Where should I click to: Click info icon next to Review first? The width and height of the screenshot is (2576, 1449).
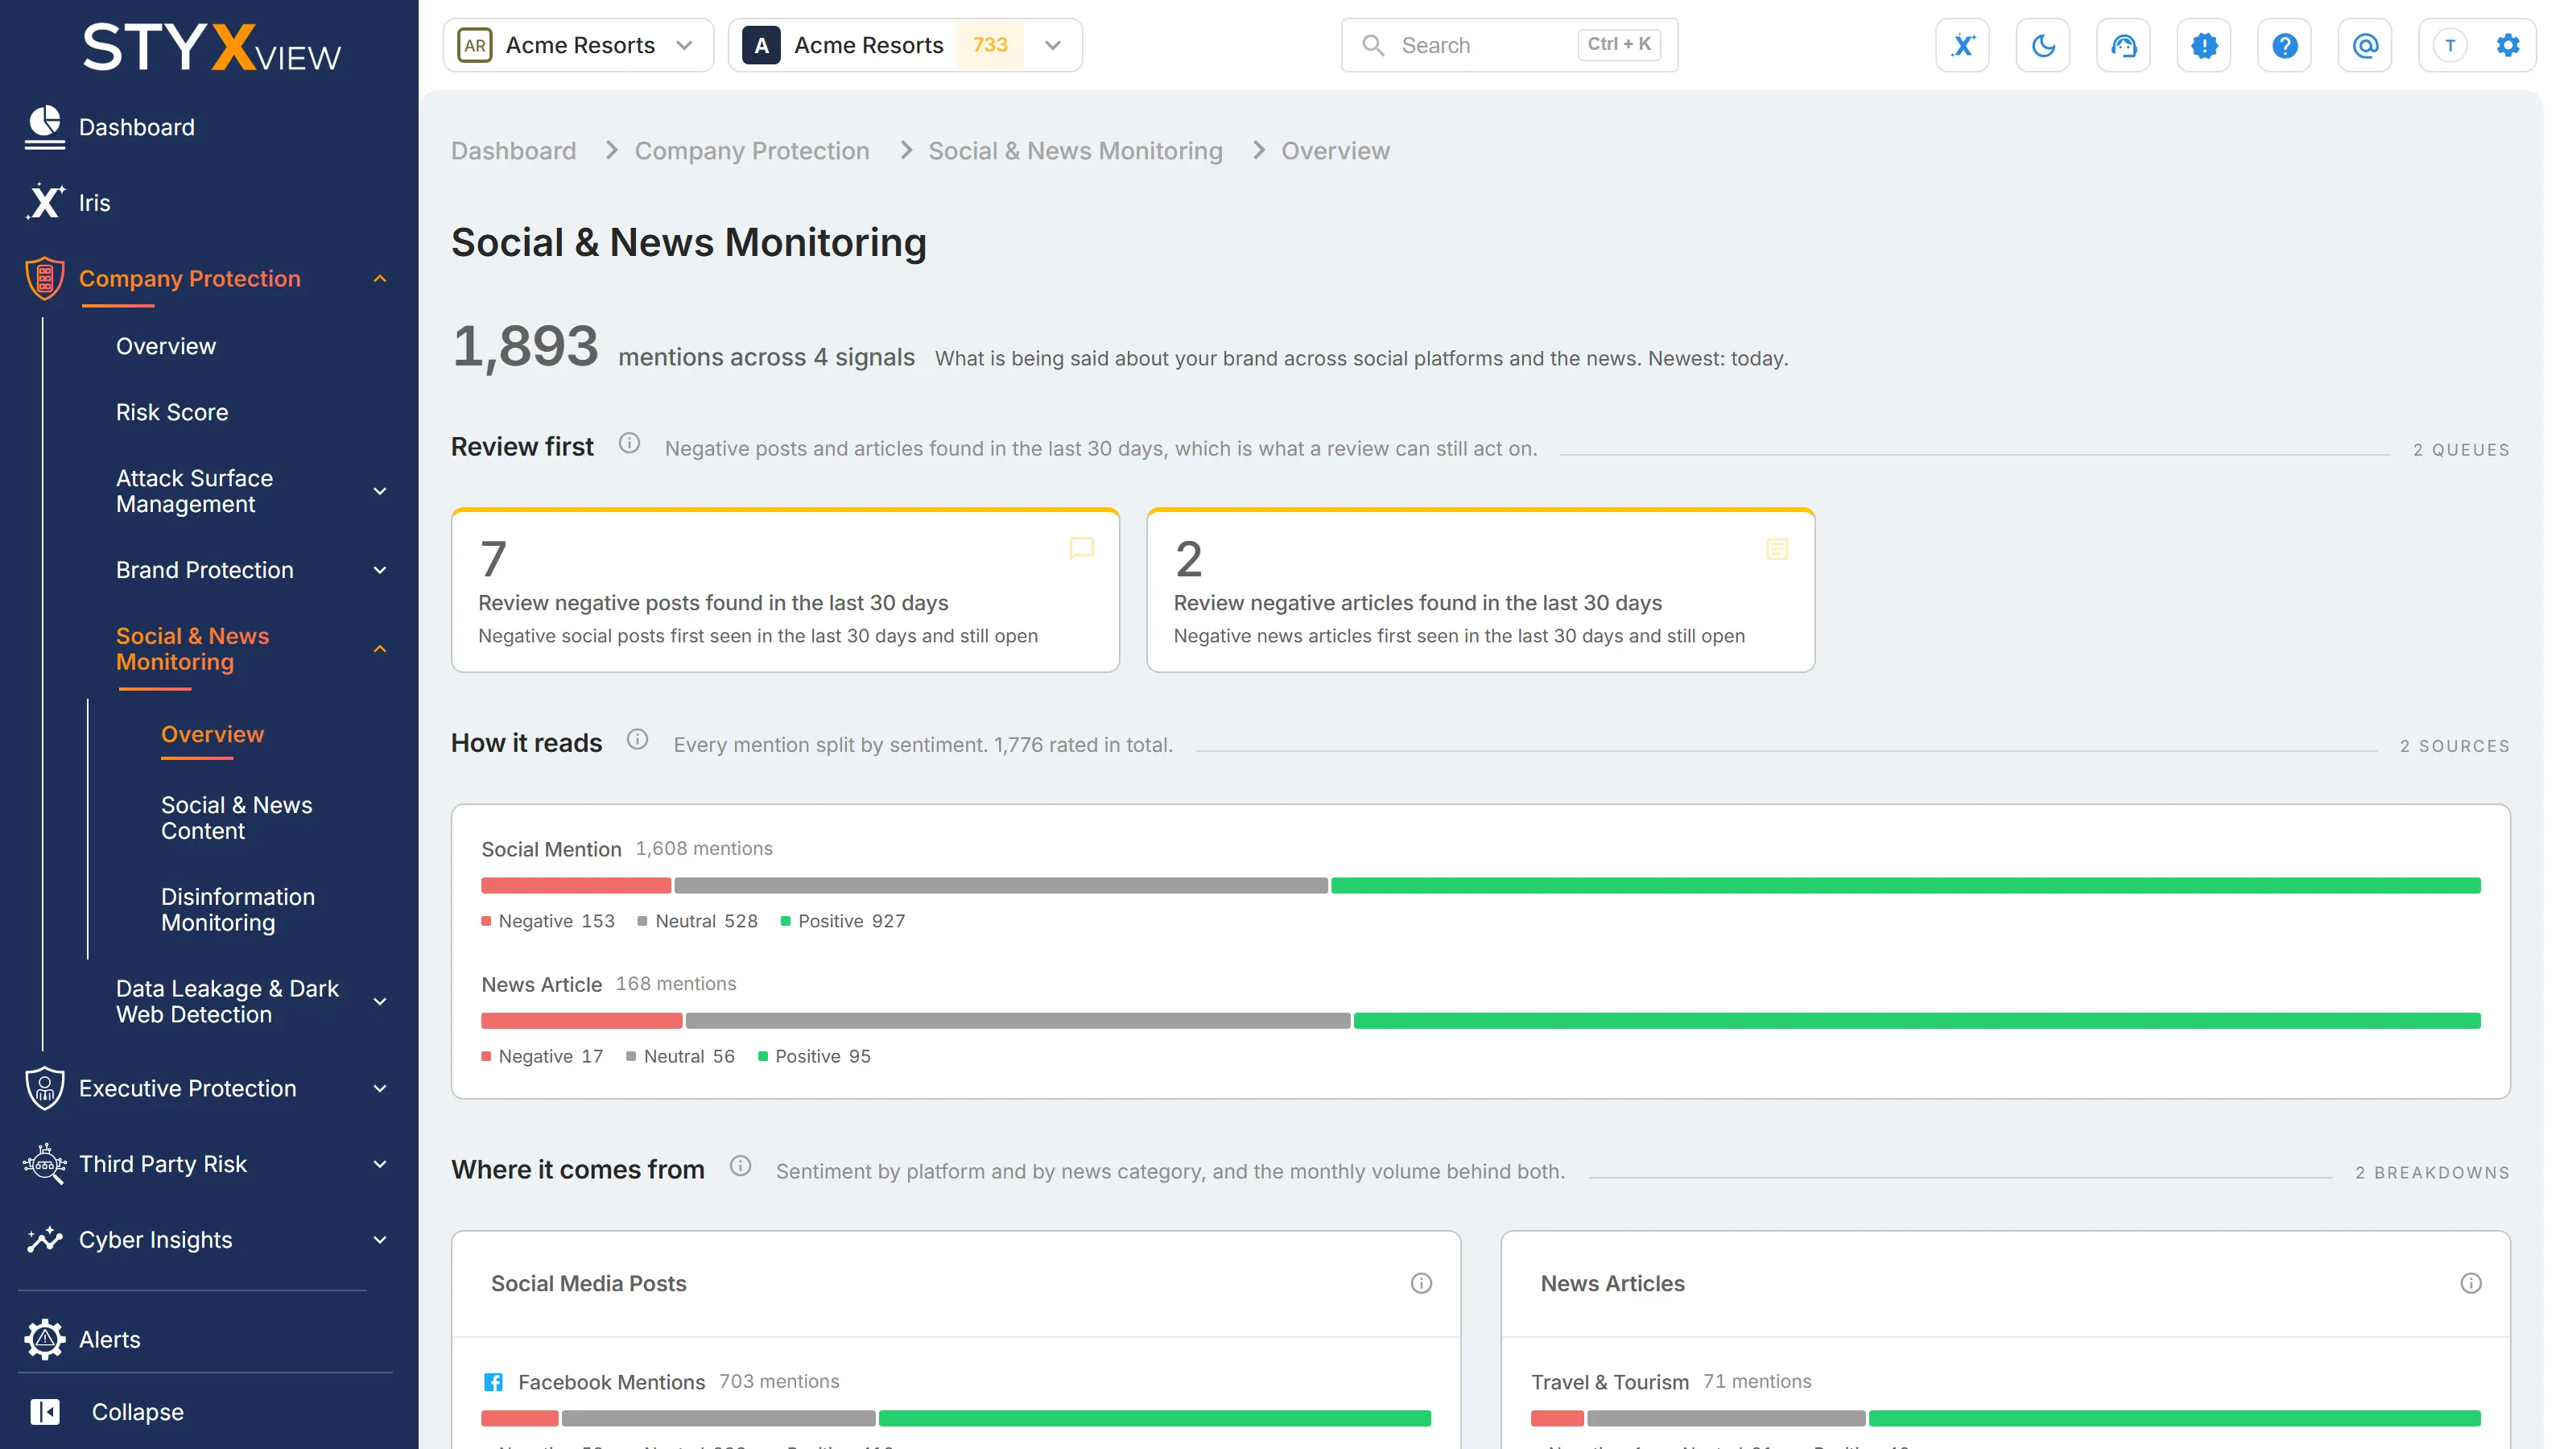[629, 443]
